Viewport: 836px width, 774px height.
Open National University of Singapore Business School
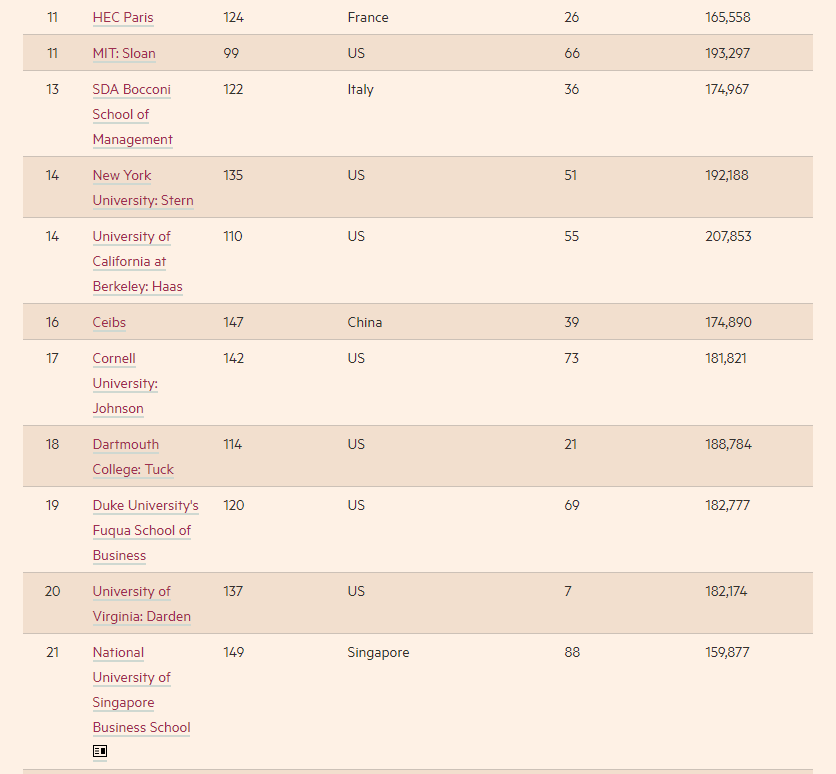click(x=141, y=690)
